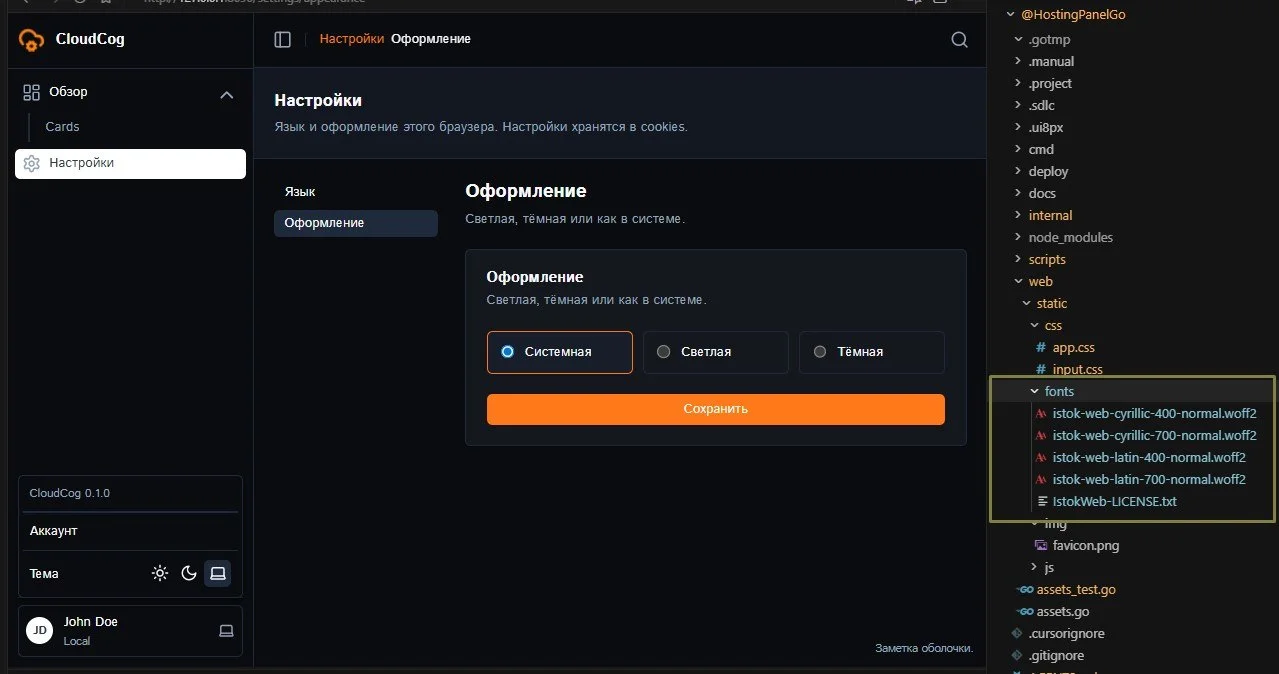
Task: Collapse the static folder
Action: pos(1027,304)
